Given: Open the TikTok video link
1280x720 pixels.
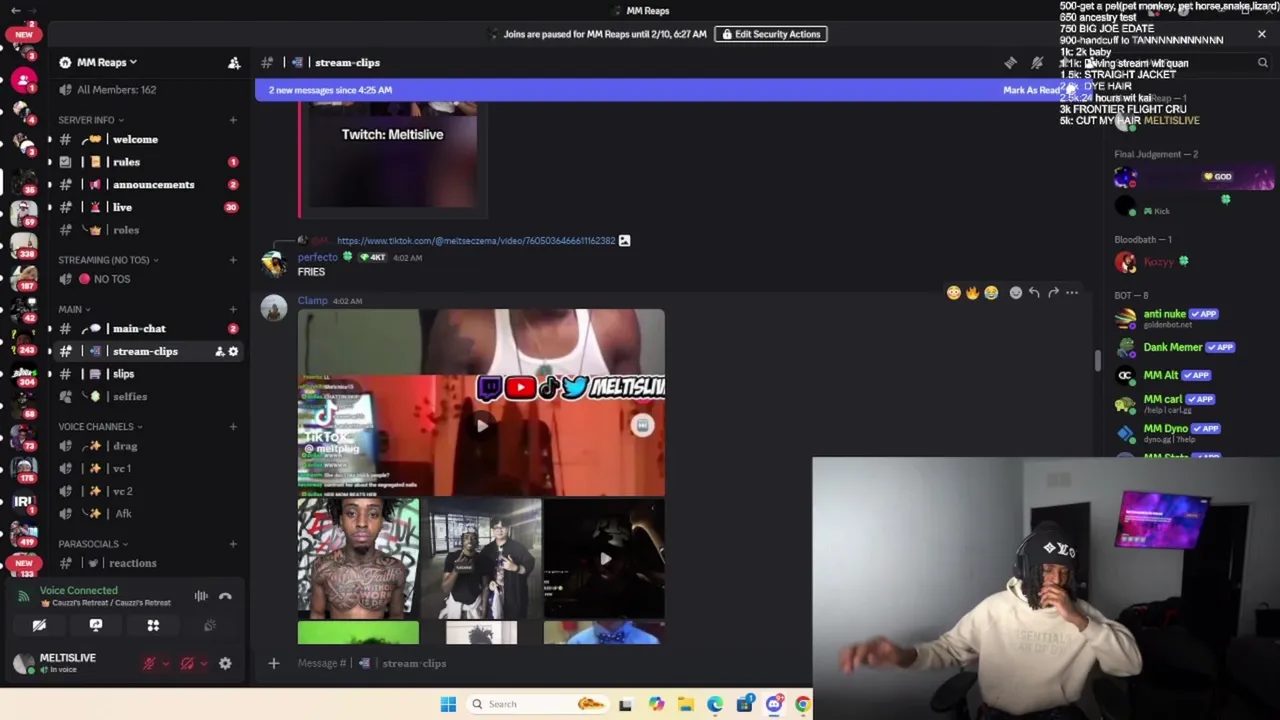Looking at the screenshot, I should (x=476, y=241).
